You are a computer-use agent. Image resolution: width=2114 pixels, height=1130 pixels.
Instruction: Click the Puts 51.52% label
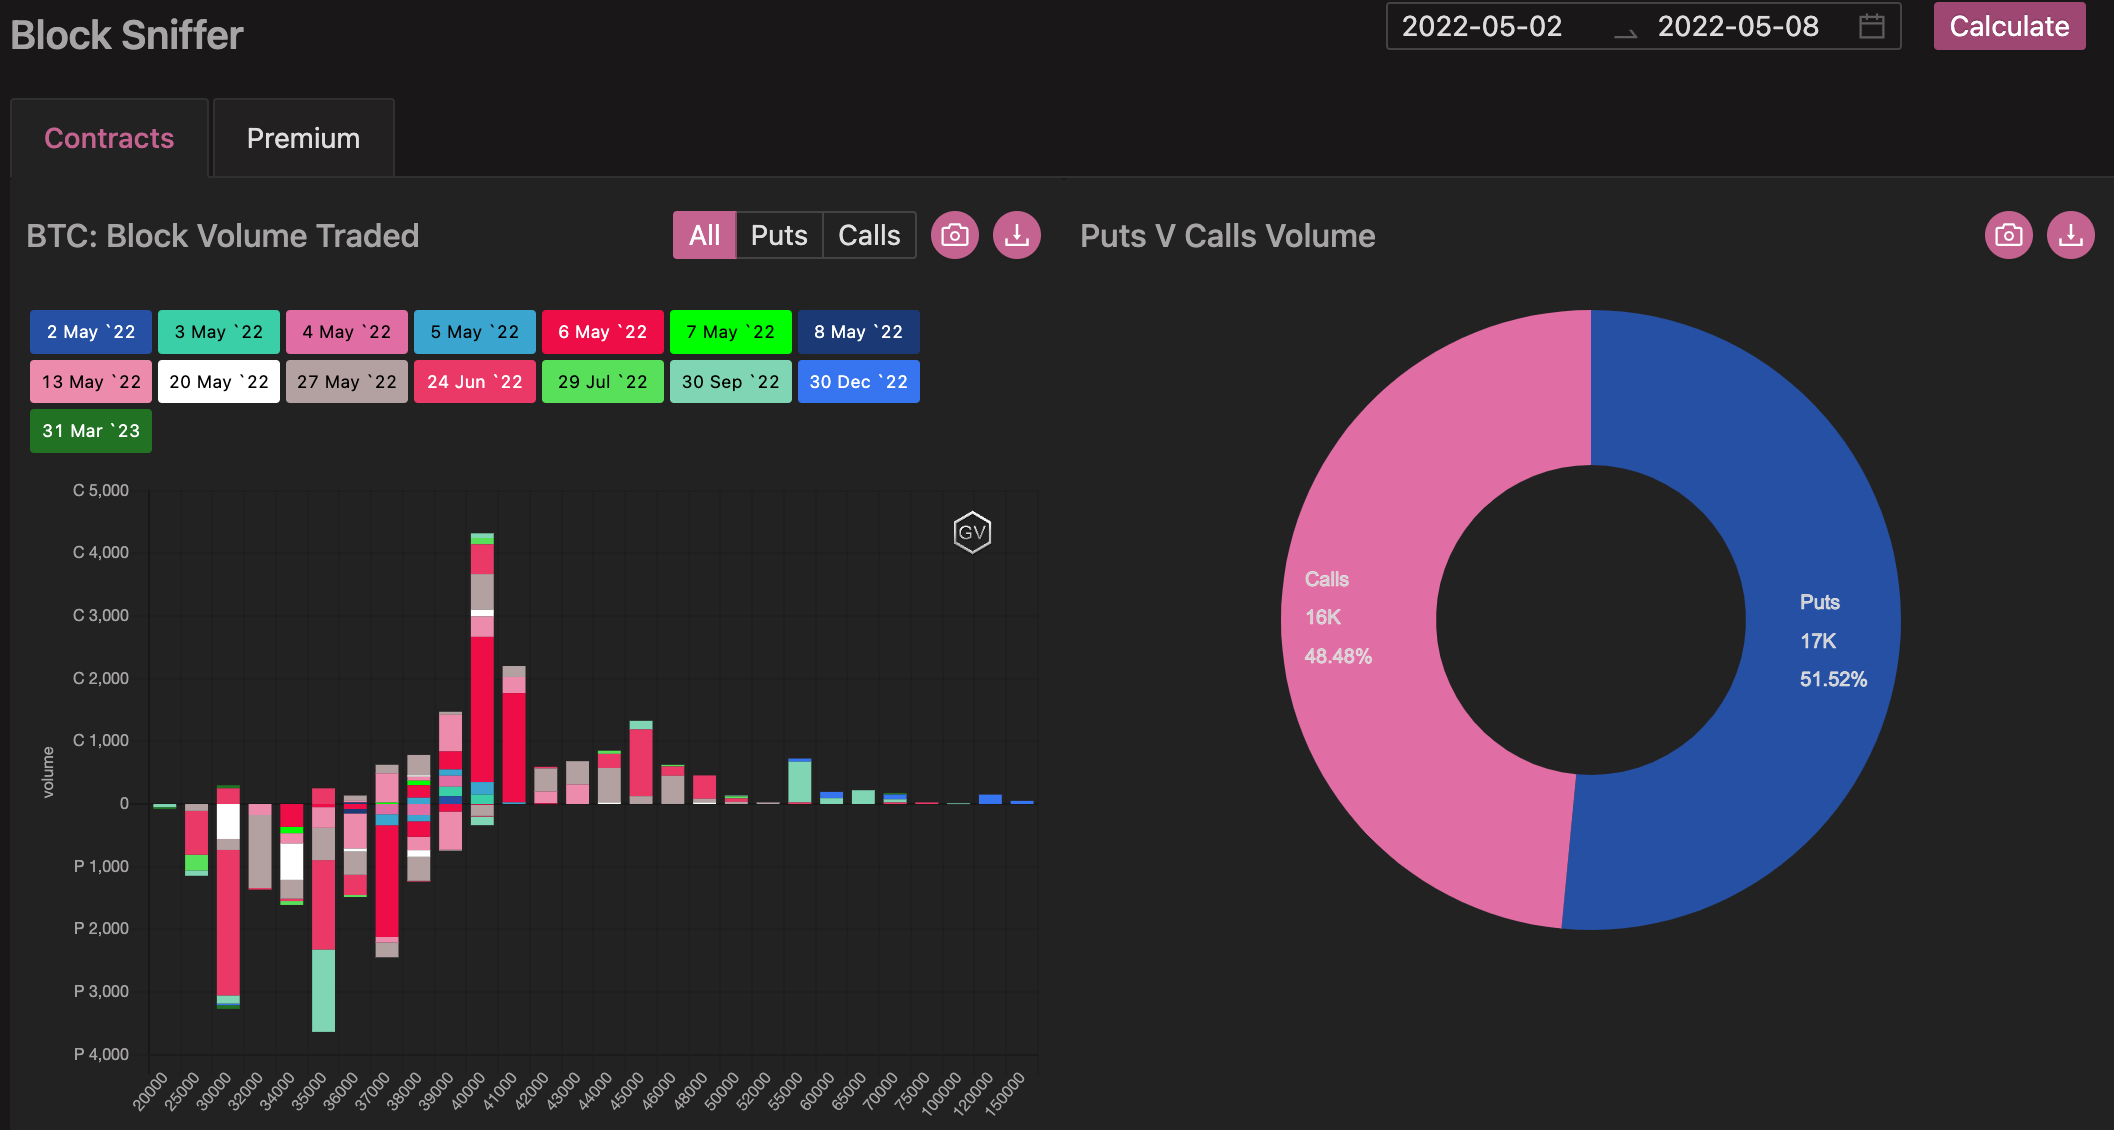(x=1833, y=640)
